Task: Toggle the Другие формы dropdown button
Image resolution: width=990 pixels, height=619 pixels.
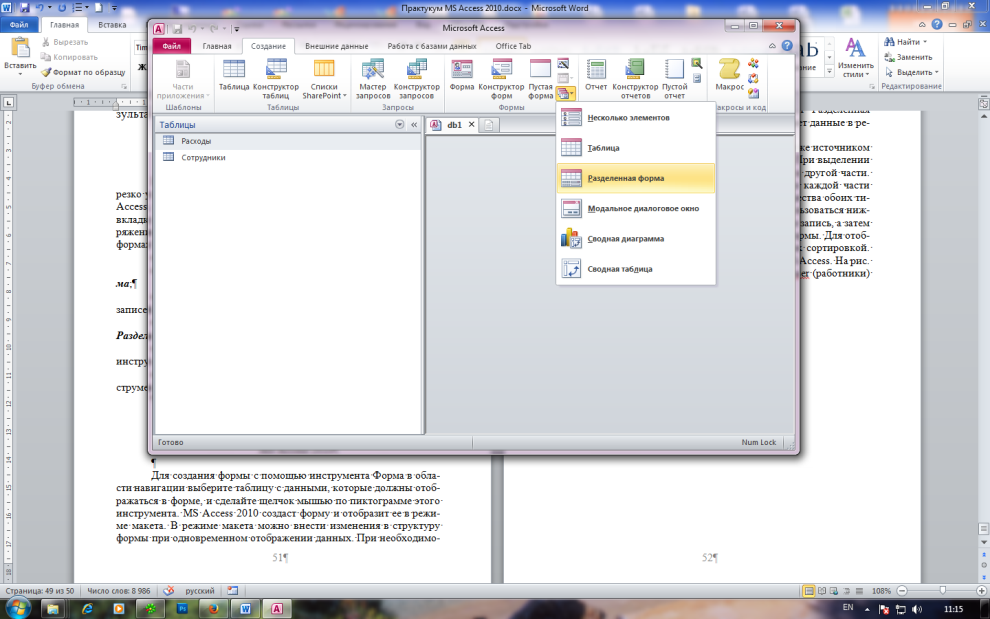Action: (564, 93)
